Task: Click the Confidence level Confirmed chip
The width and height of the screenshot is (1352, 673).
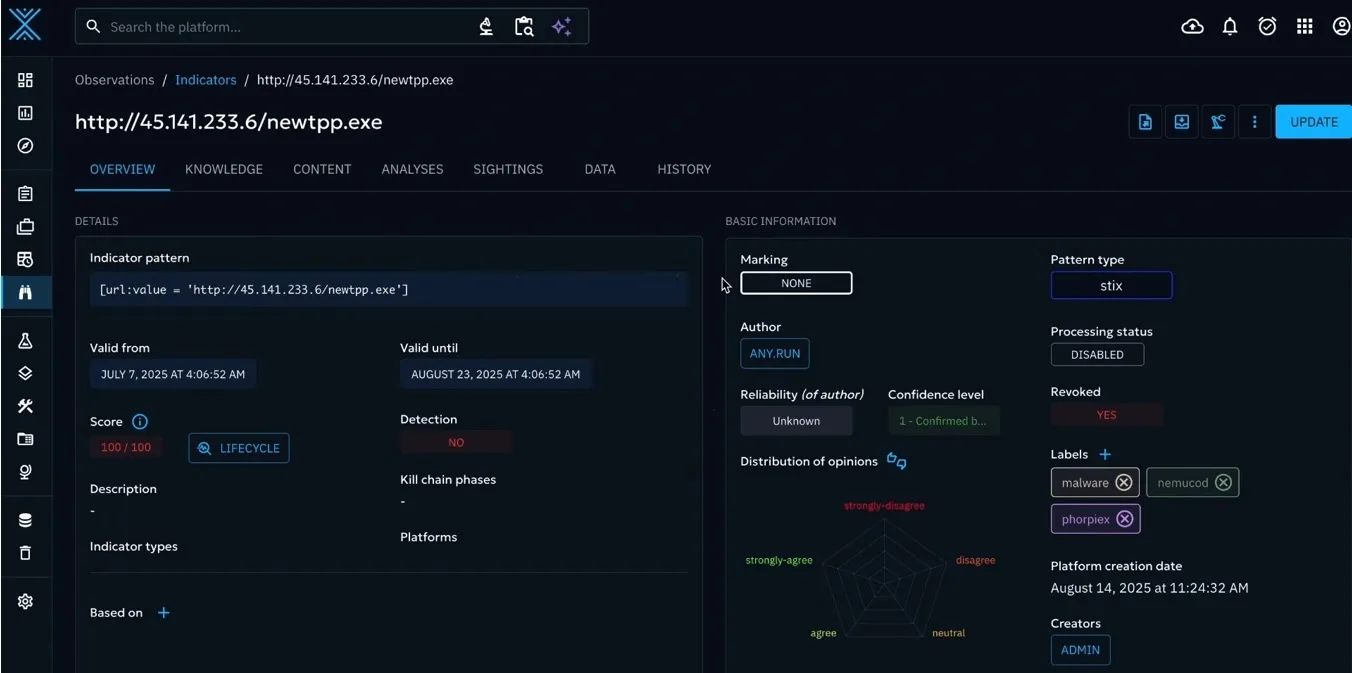Action: [x=943, y=421]
